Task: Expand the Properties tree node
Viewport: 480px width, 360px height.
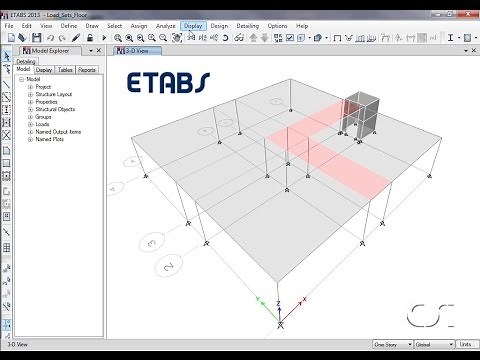Action: click(x=30, y=102)
